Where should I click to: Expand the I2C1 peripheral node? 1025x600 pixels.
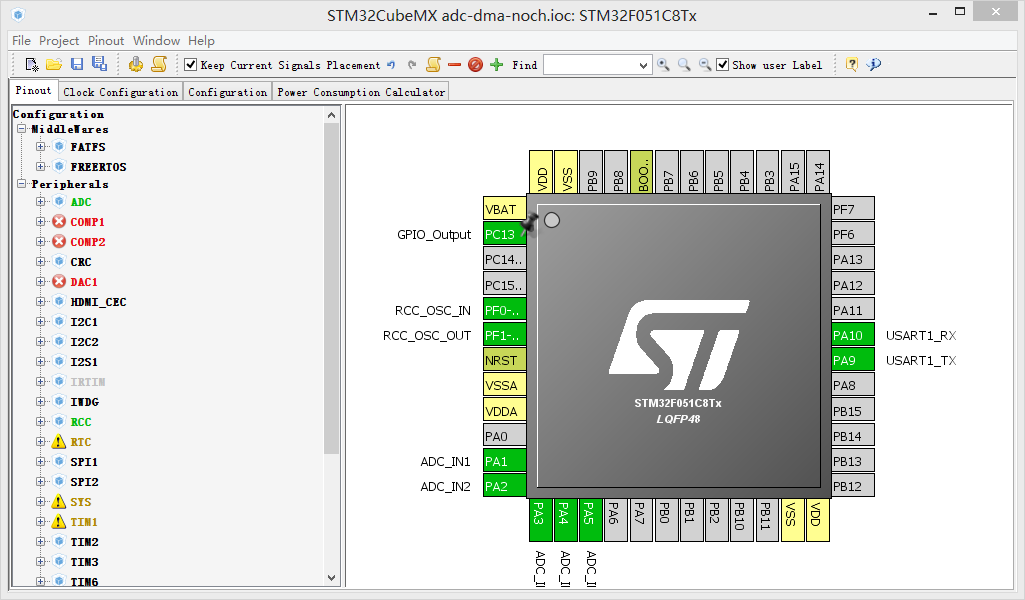[x=41, y=322]
